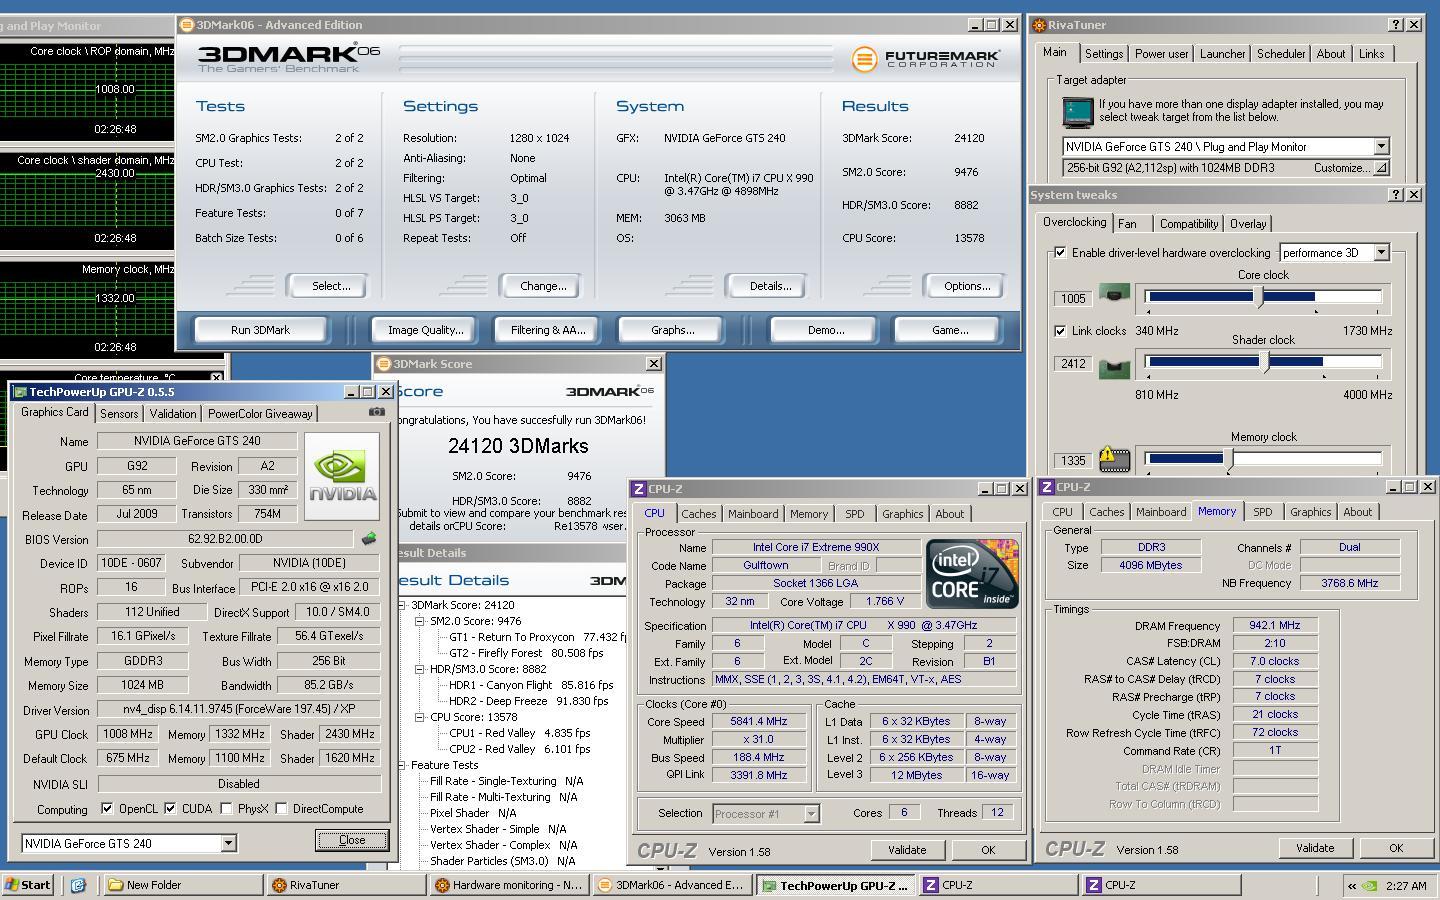
Task: Collapse the SM2.0 Score: 9476 tree node
Action: point(421,621)
